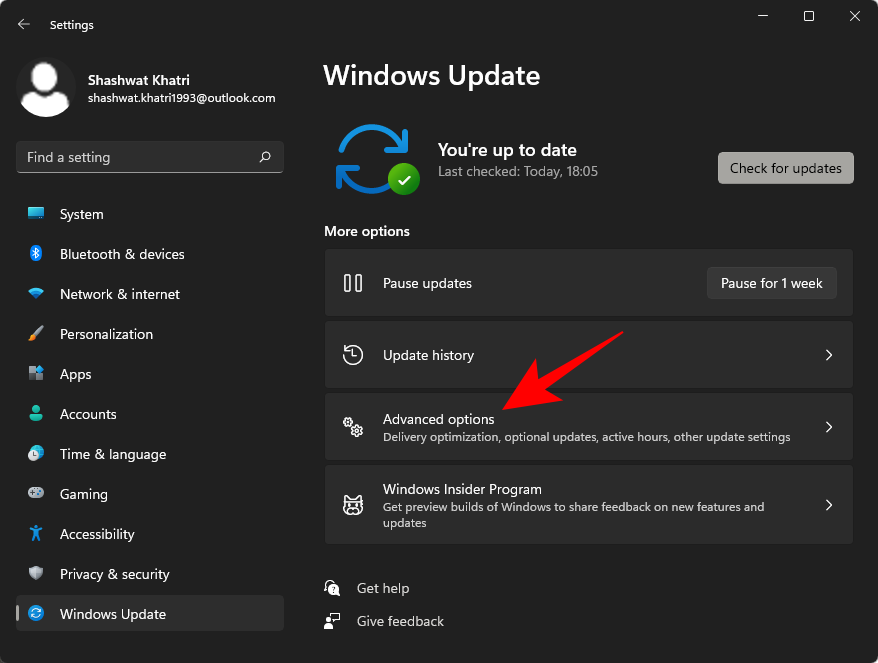This screenshot has height=663, width=878.
Task: Click Check for updates
Action: pos(785,168)
